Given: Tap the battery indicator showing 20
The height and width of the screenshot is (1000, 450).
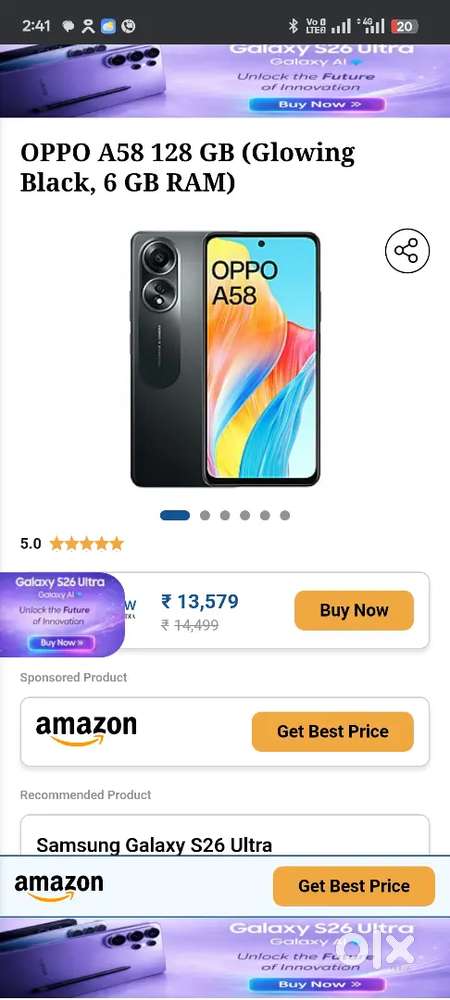Looking at the screenshot, I should (x=404, y=26).
